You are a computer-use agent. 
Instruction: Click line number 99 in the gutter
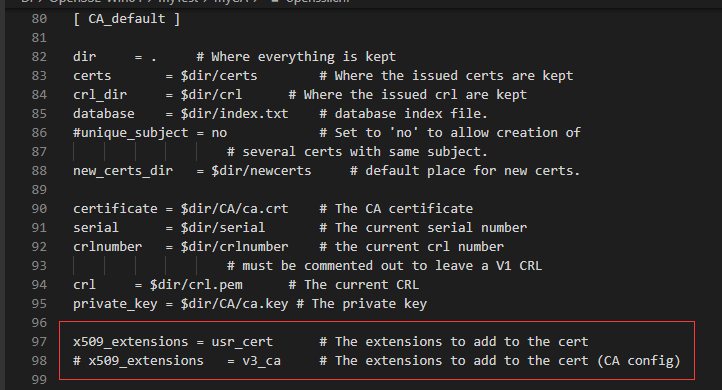[39, 379]
